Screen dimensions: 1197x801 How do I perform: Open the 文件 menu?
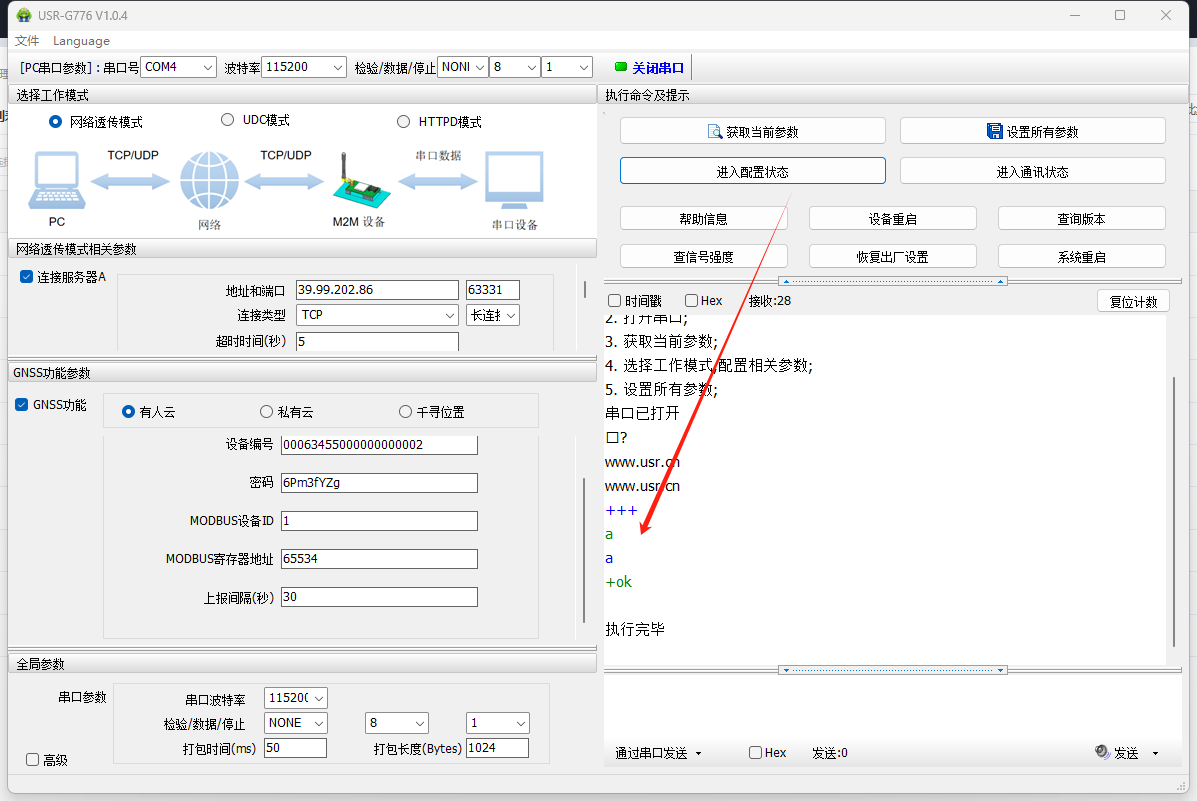click(x=27, y=41)
